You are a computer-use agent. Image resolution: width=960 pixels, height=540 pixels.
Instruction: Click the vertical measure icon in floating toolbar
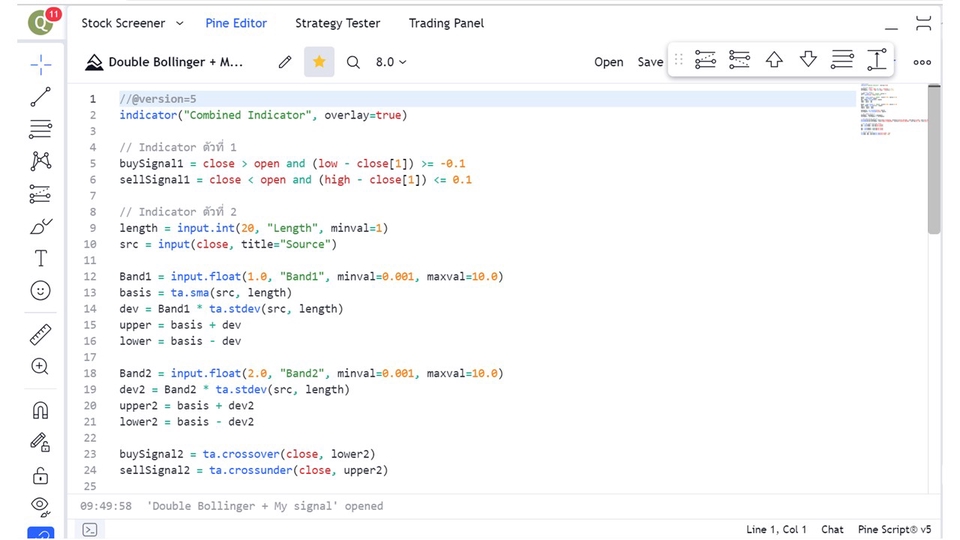877,59
